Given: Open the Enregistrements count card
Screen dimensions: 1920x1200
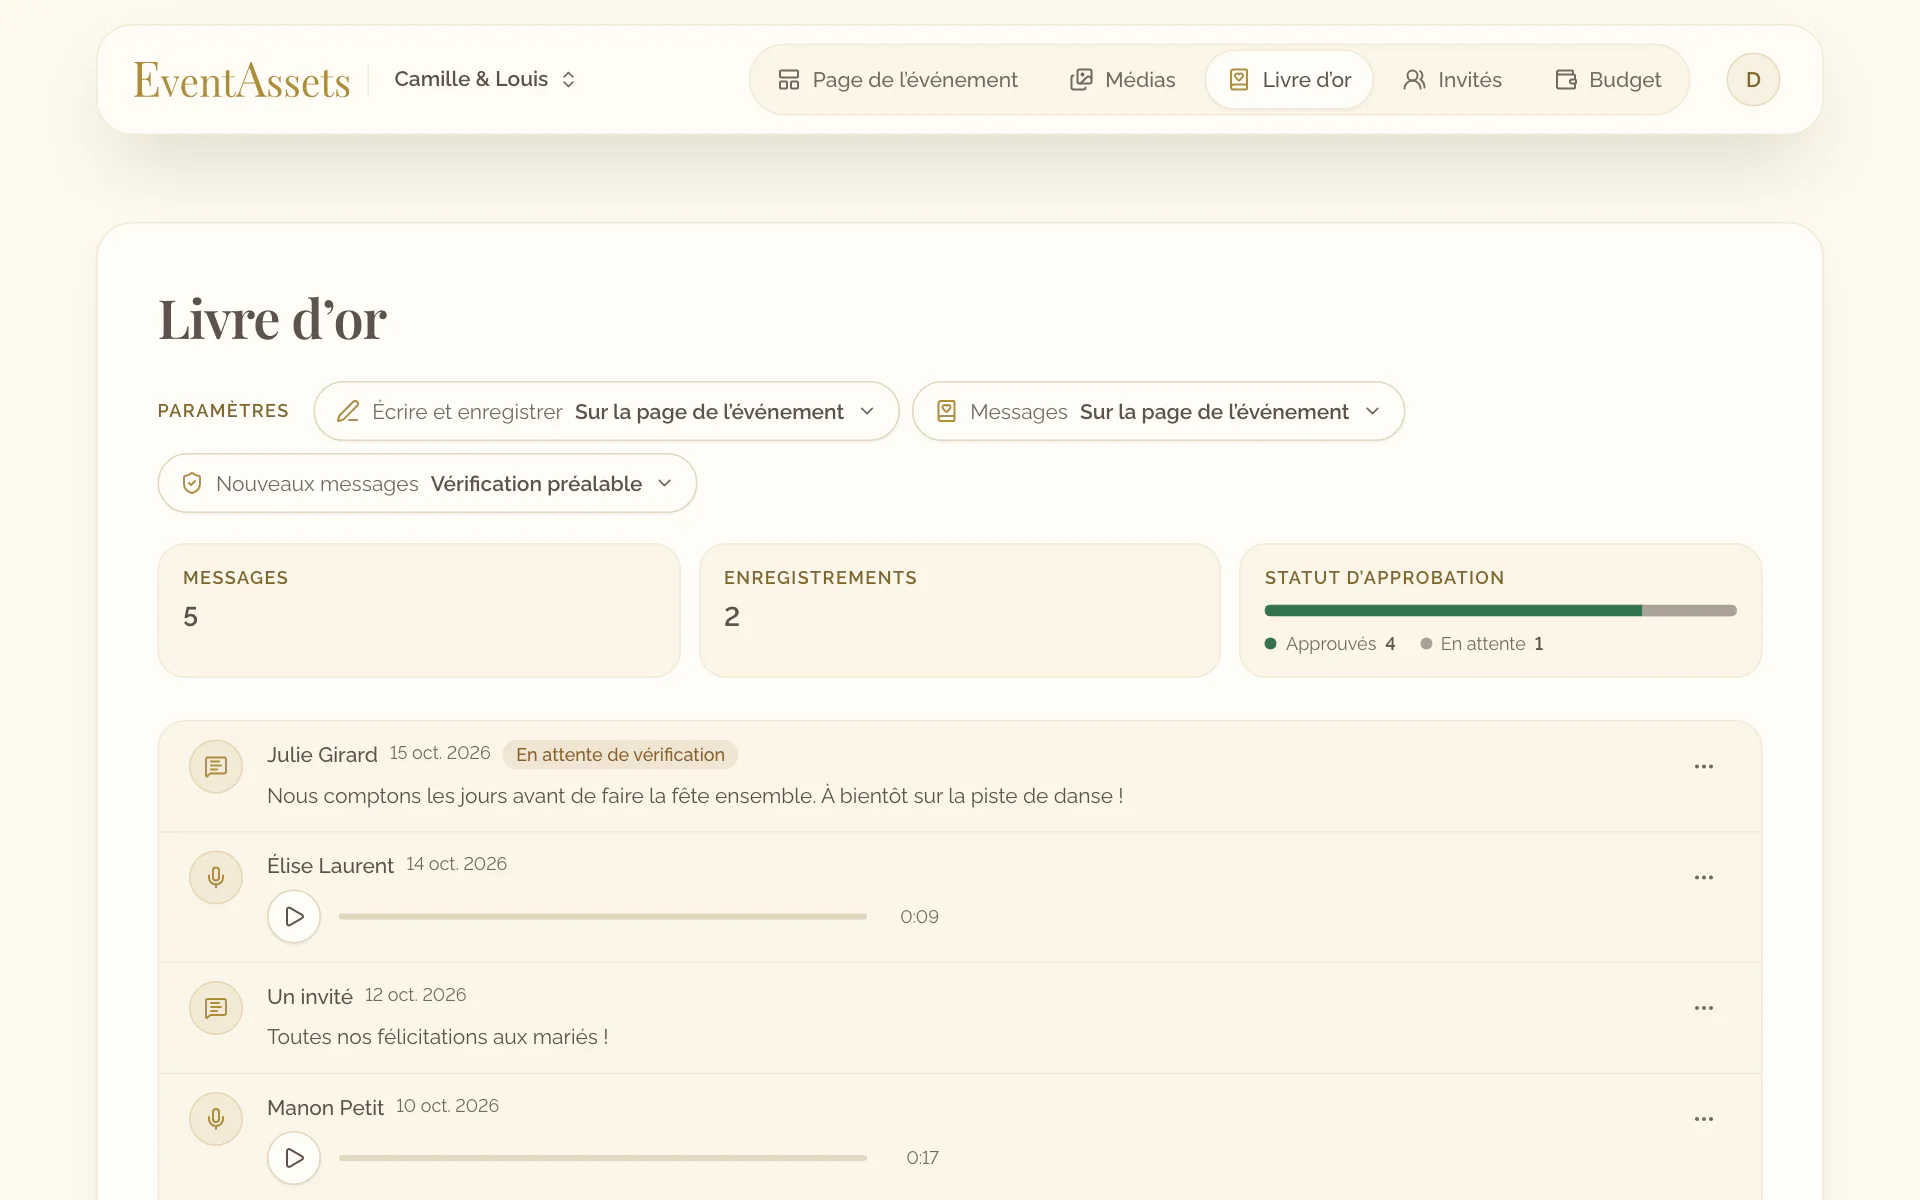Looking at the screenshot, I should [960, 610].
